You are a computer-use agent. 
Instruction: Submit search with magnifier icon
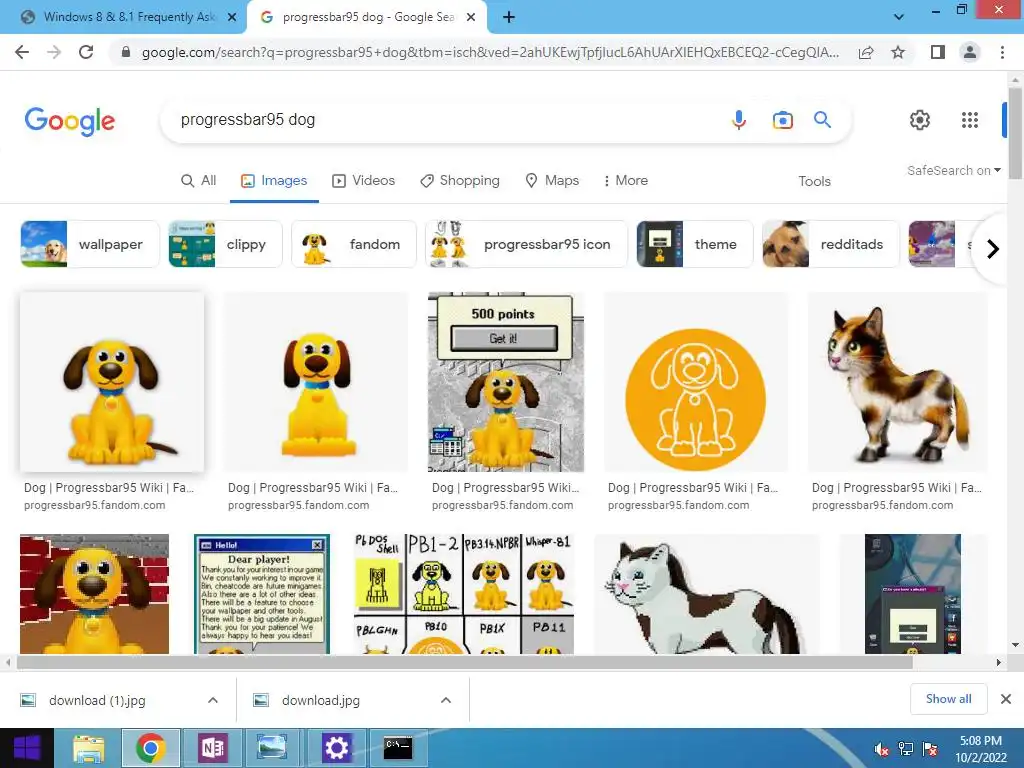click(x=822, y=120)
